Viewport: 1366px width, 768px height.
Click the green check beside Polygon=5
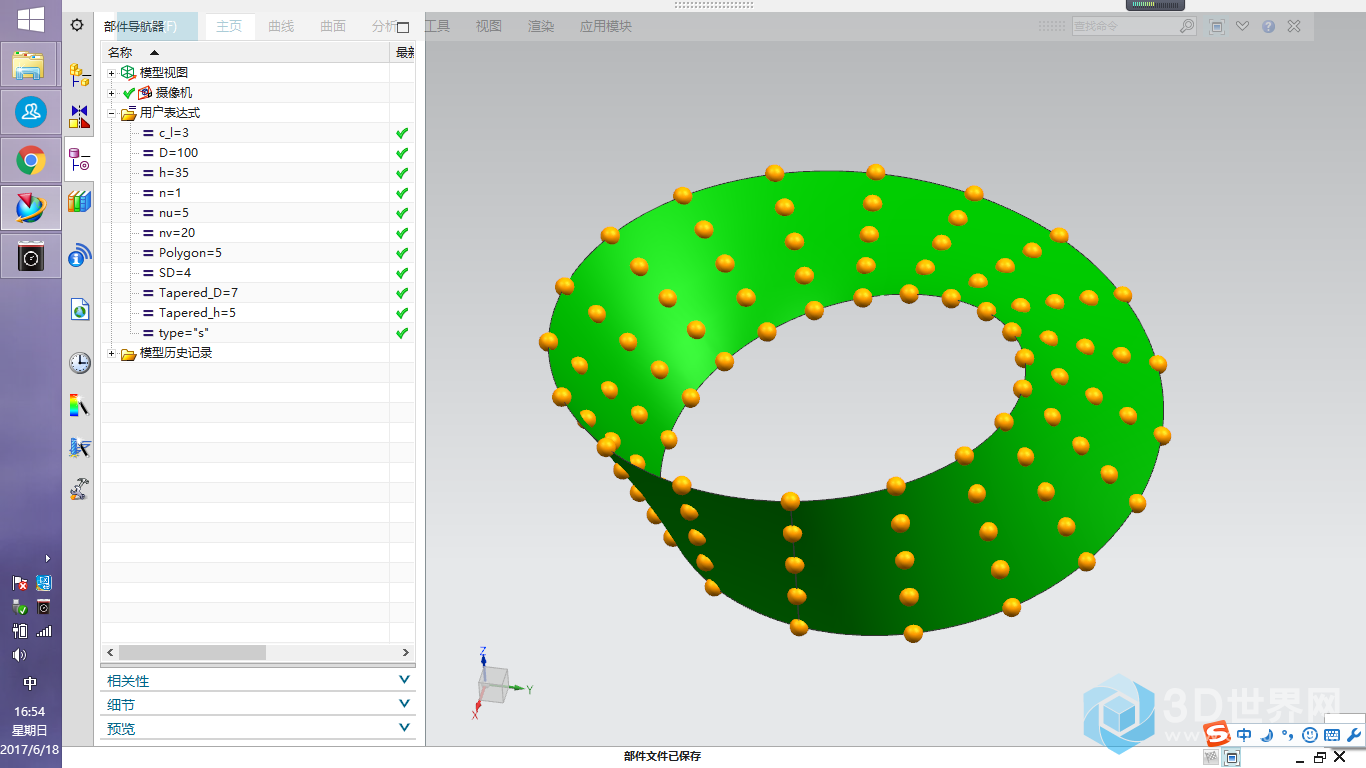tap(402, 253)
